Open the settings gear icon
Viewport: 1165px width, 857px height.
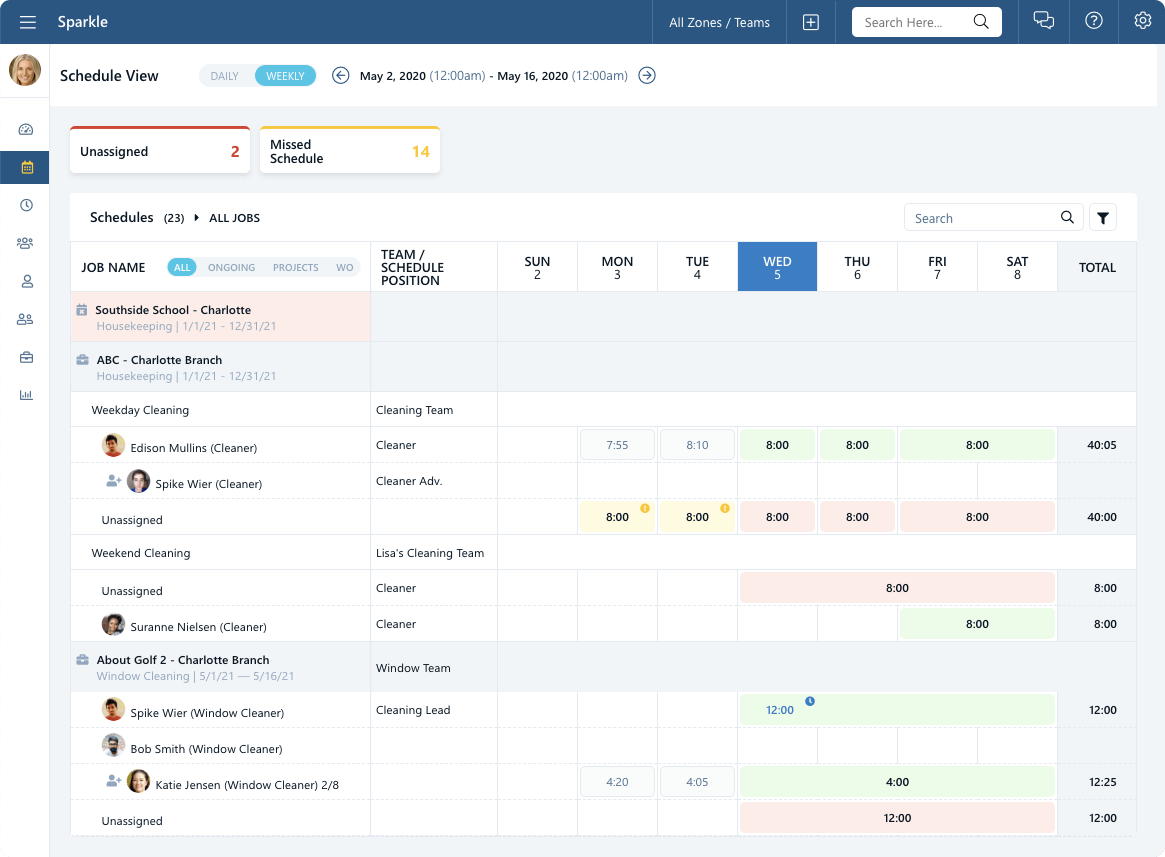[1142, 21]
